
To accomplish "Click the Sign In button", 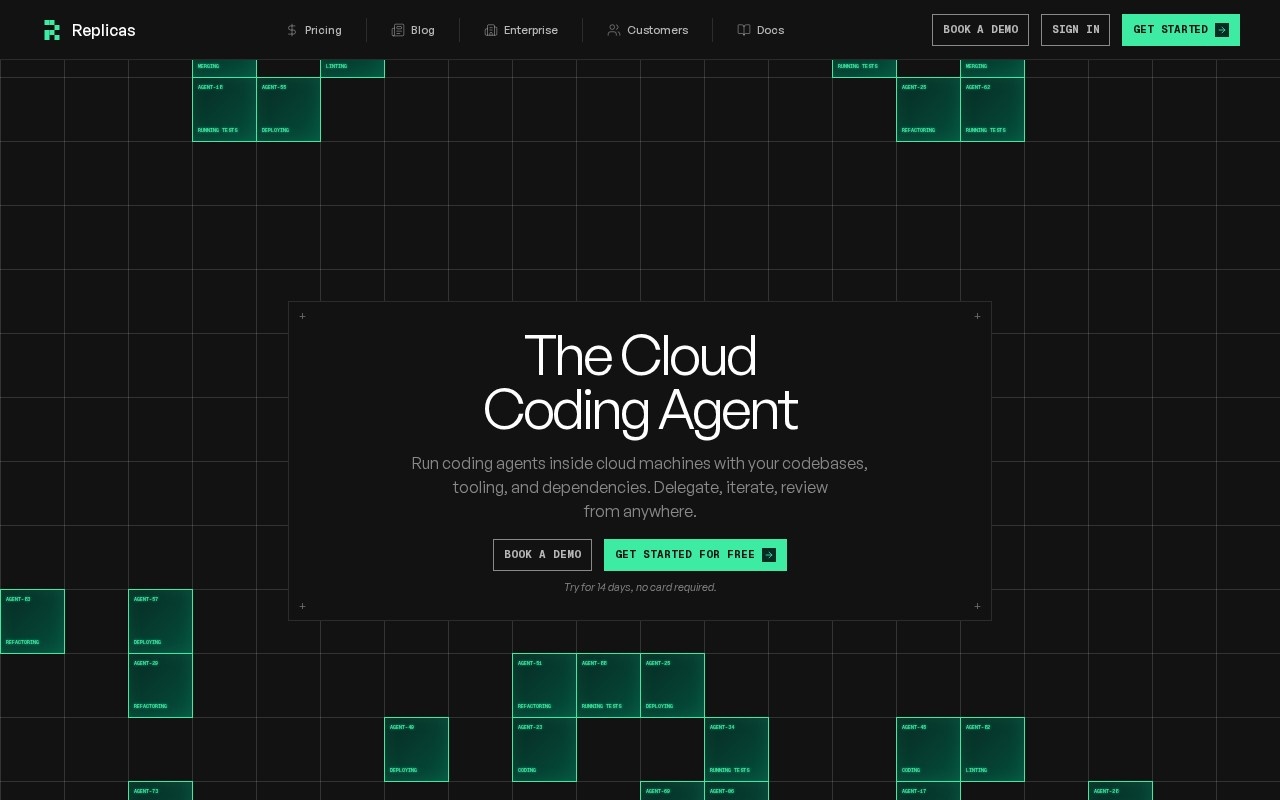I will point(1075,30).
